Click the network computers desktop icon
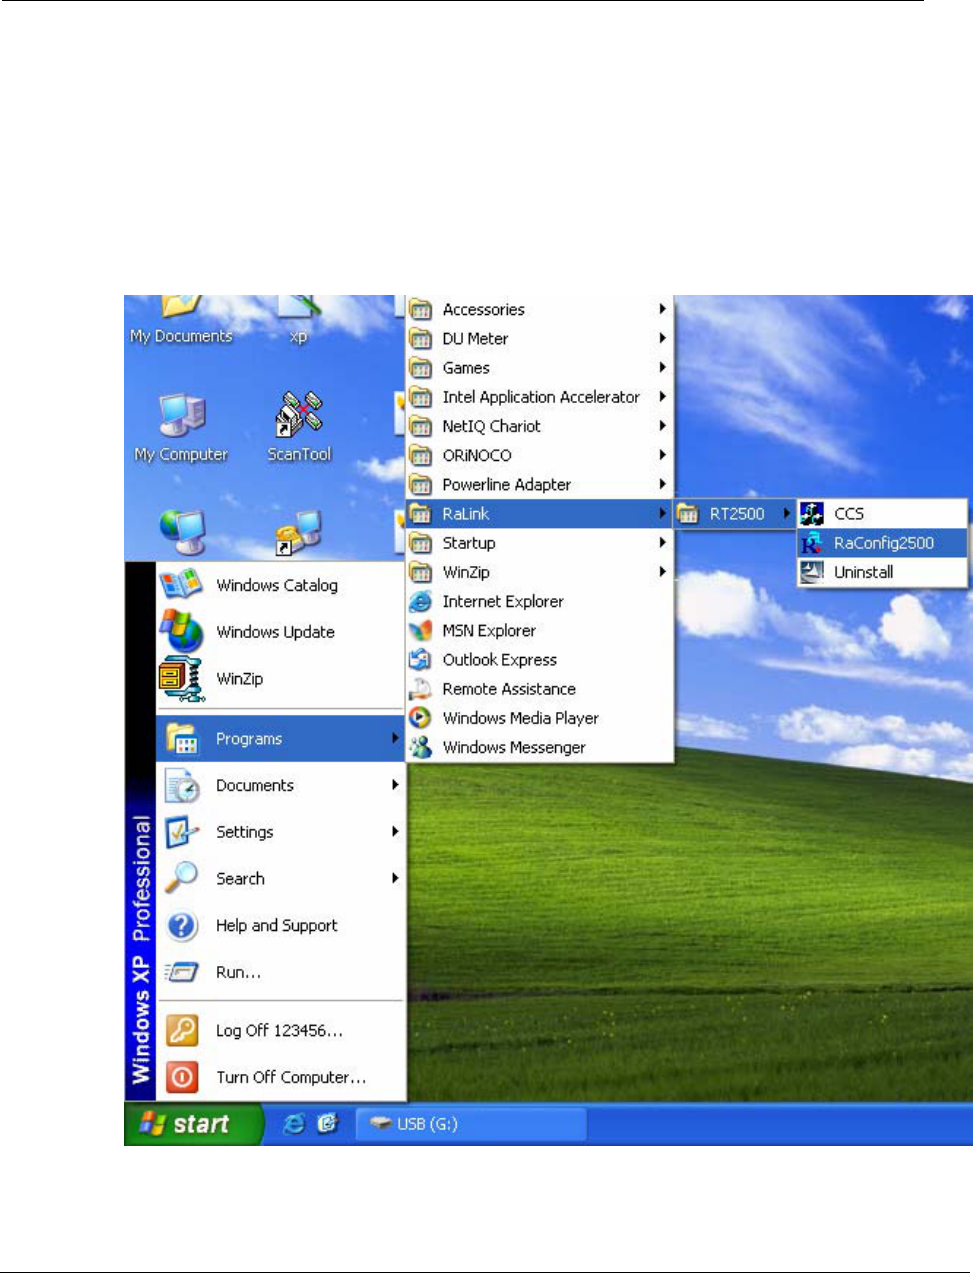The image size is (973, 1273). pyautogui.click(x=181, y=531)
